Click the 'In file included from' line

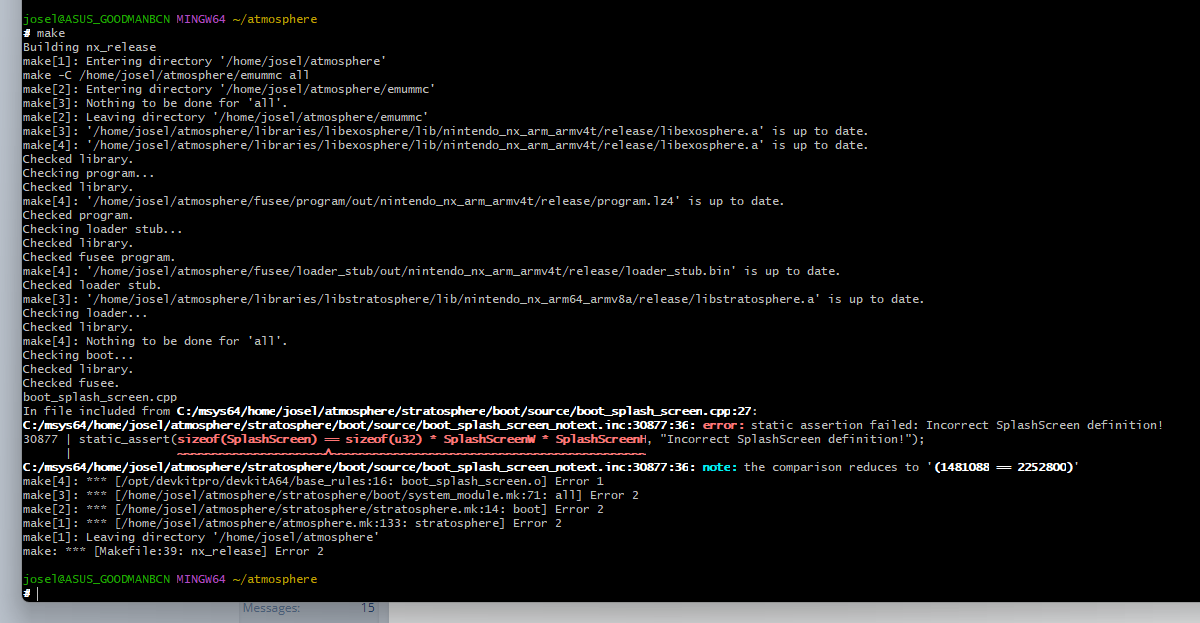click(x=391, y=411)
